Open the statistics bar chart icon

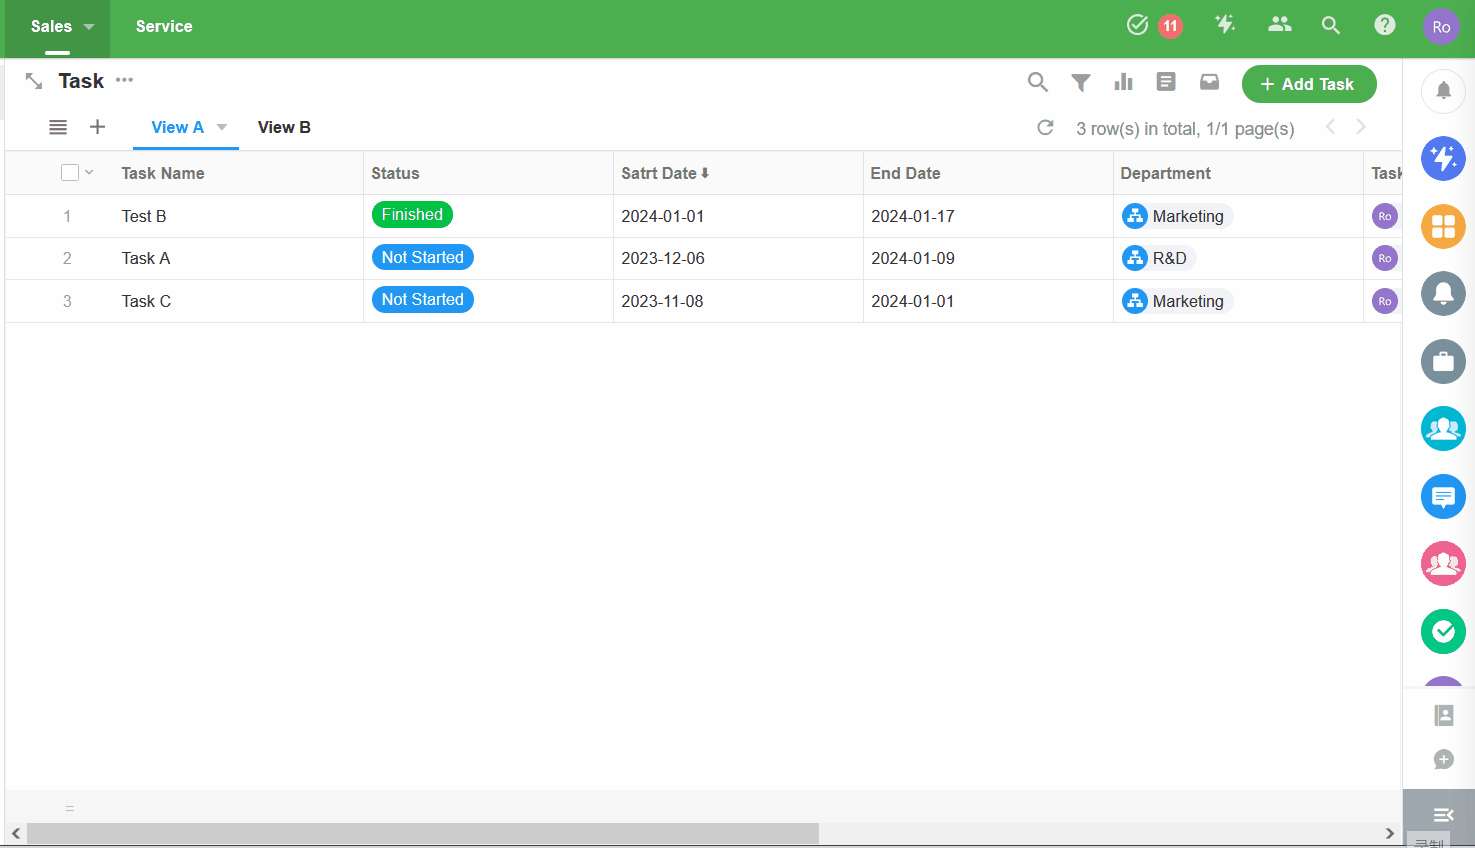[x=1123, y=83]
